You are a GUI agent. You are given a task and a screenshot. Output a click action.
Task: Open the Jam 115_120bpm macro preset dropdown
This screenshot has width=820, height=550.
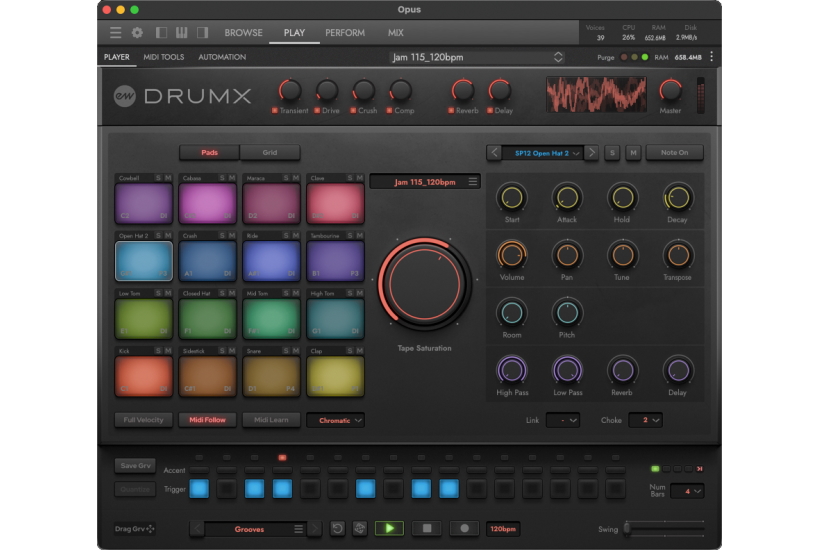tap(425, 182)
